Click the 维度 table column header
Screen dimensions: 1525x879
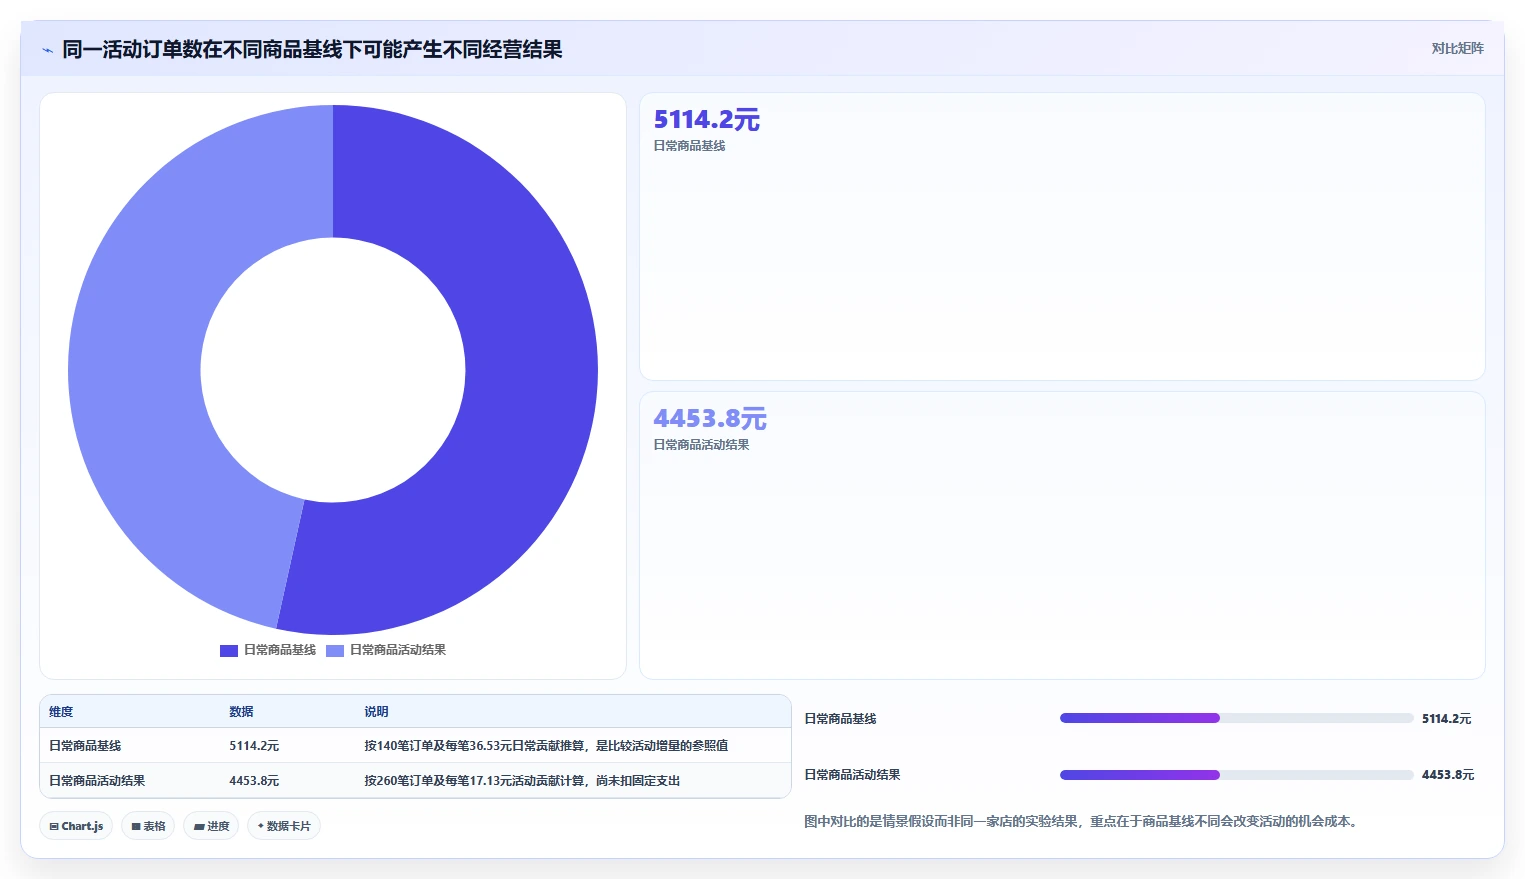[61, 712]
